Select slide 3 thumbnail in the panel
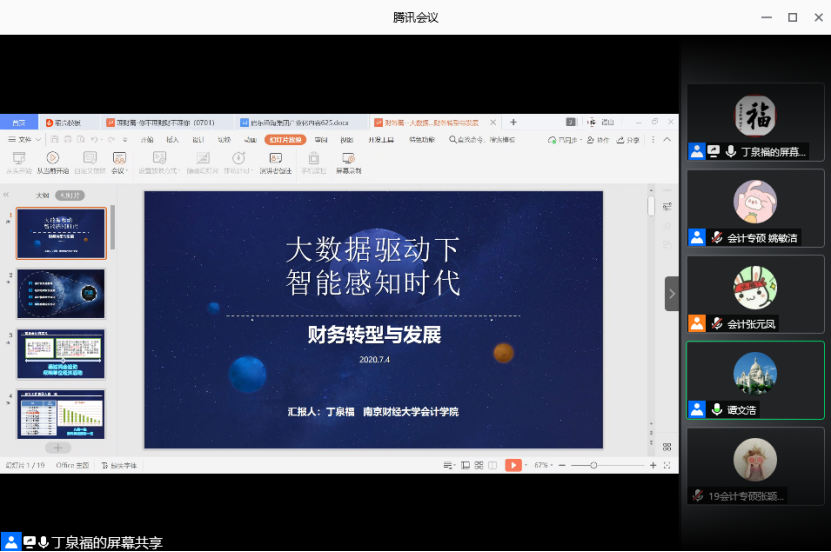 click(x=61, y=353)
